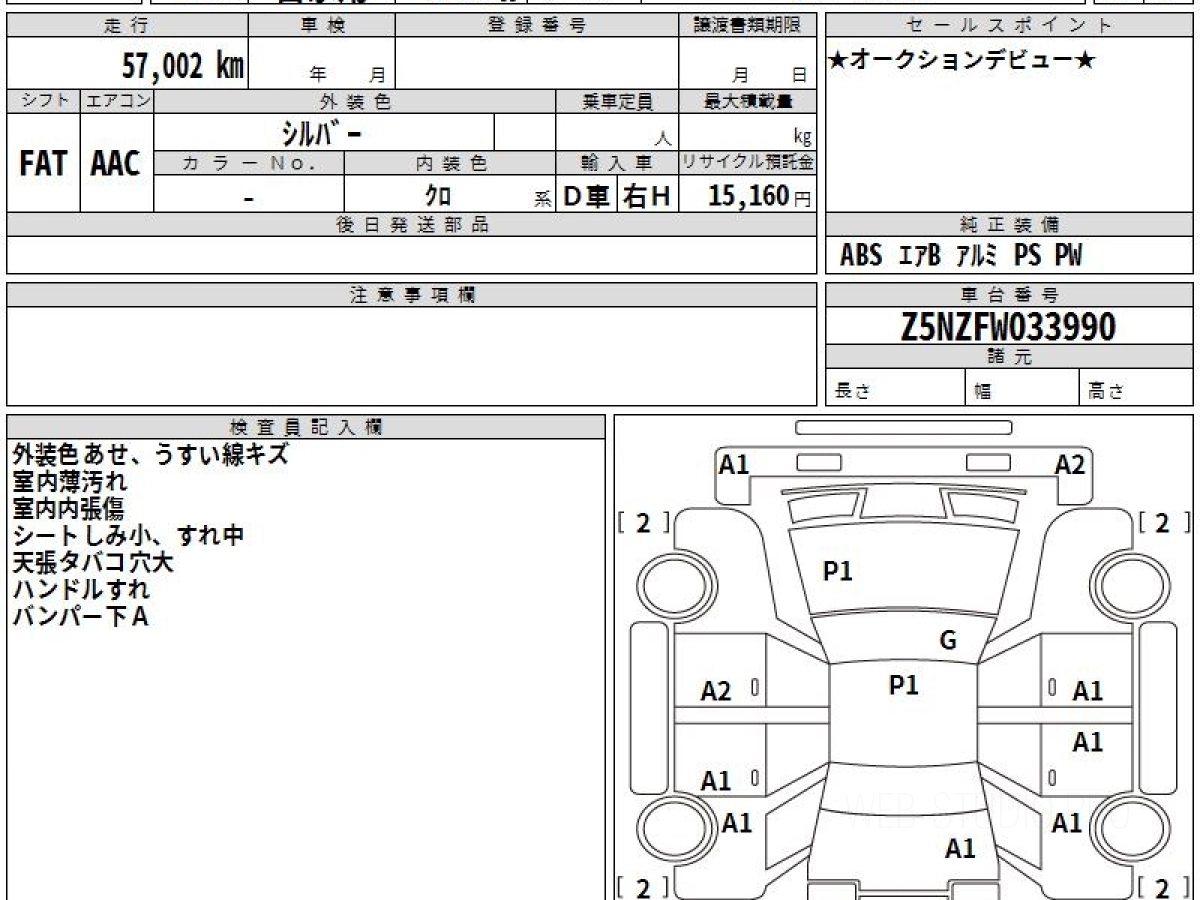Click the 譲渡書類期限 header

747,25
